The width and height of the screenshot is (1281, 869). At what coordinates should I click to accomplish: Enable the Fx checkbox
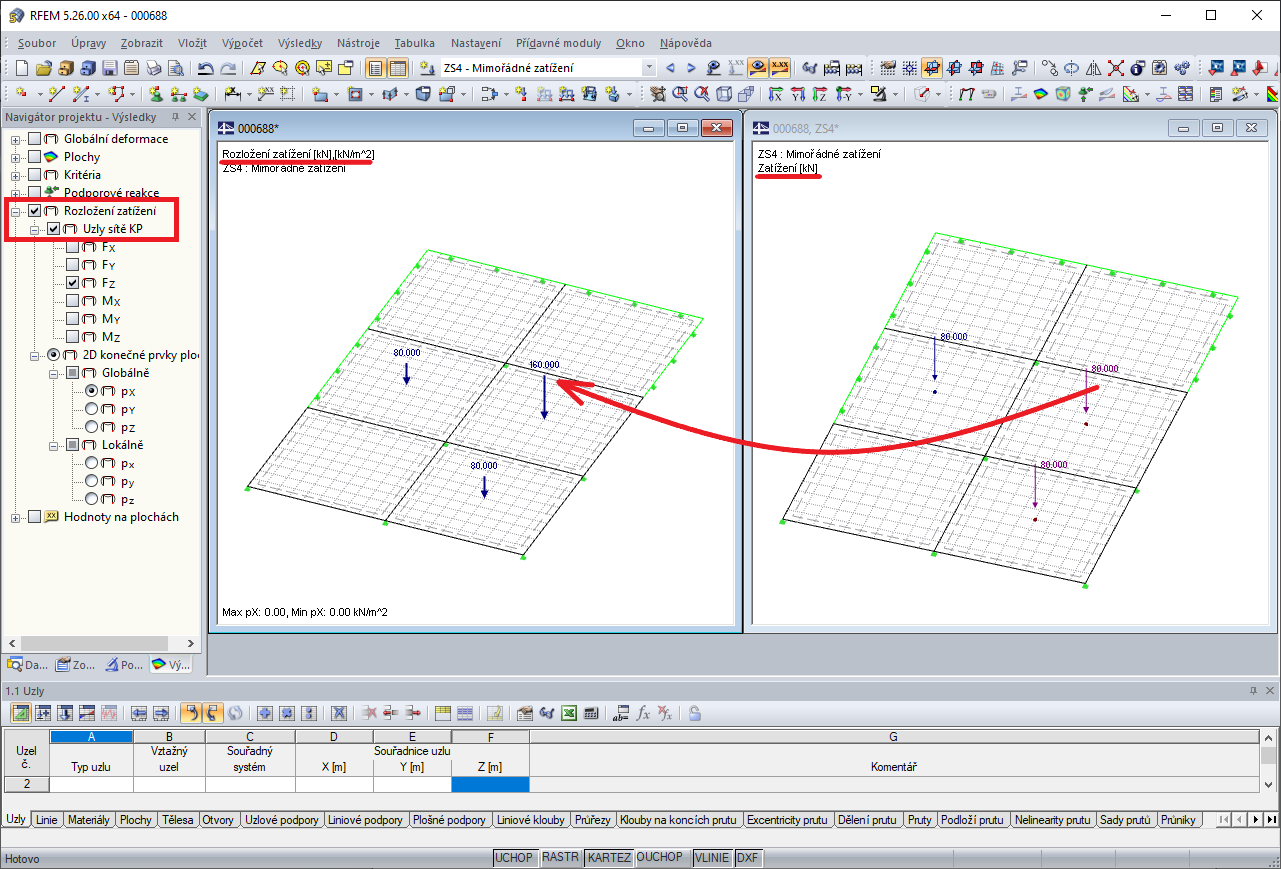tap(73, 247)
